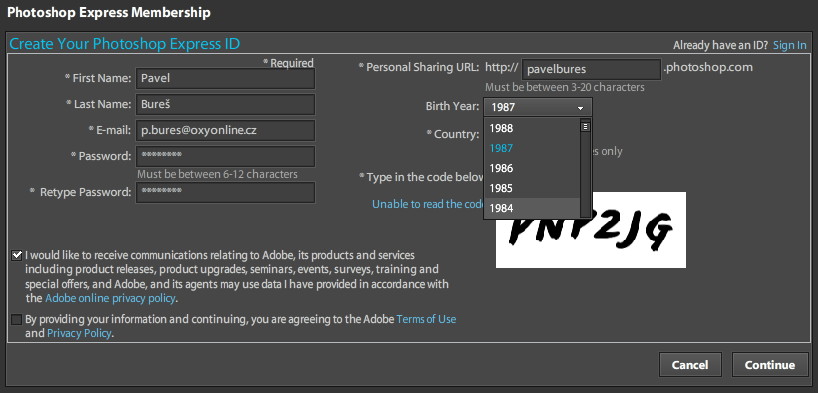Click the E-mail input field
This screenshot has width=818, height=393.
click(x=225, y=130)
